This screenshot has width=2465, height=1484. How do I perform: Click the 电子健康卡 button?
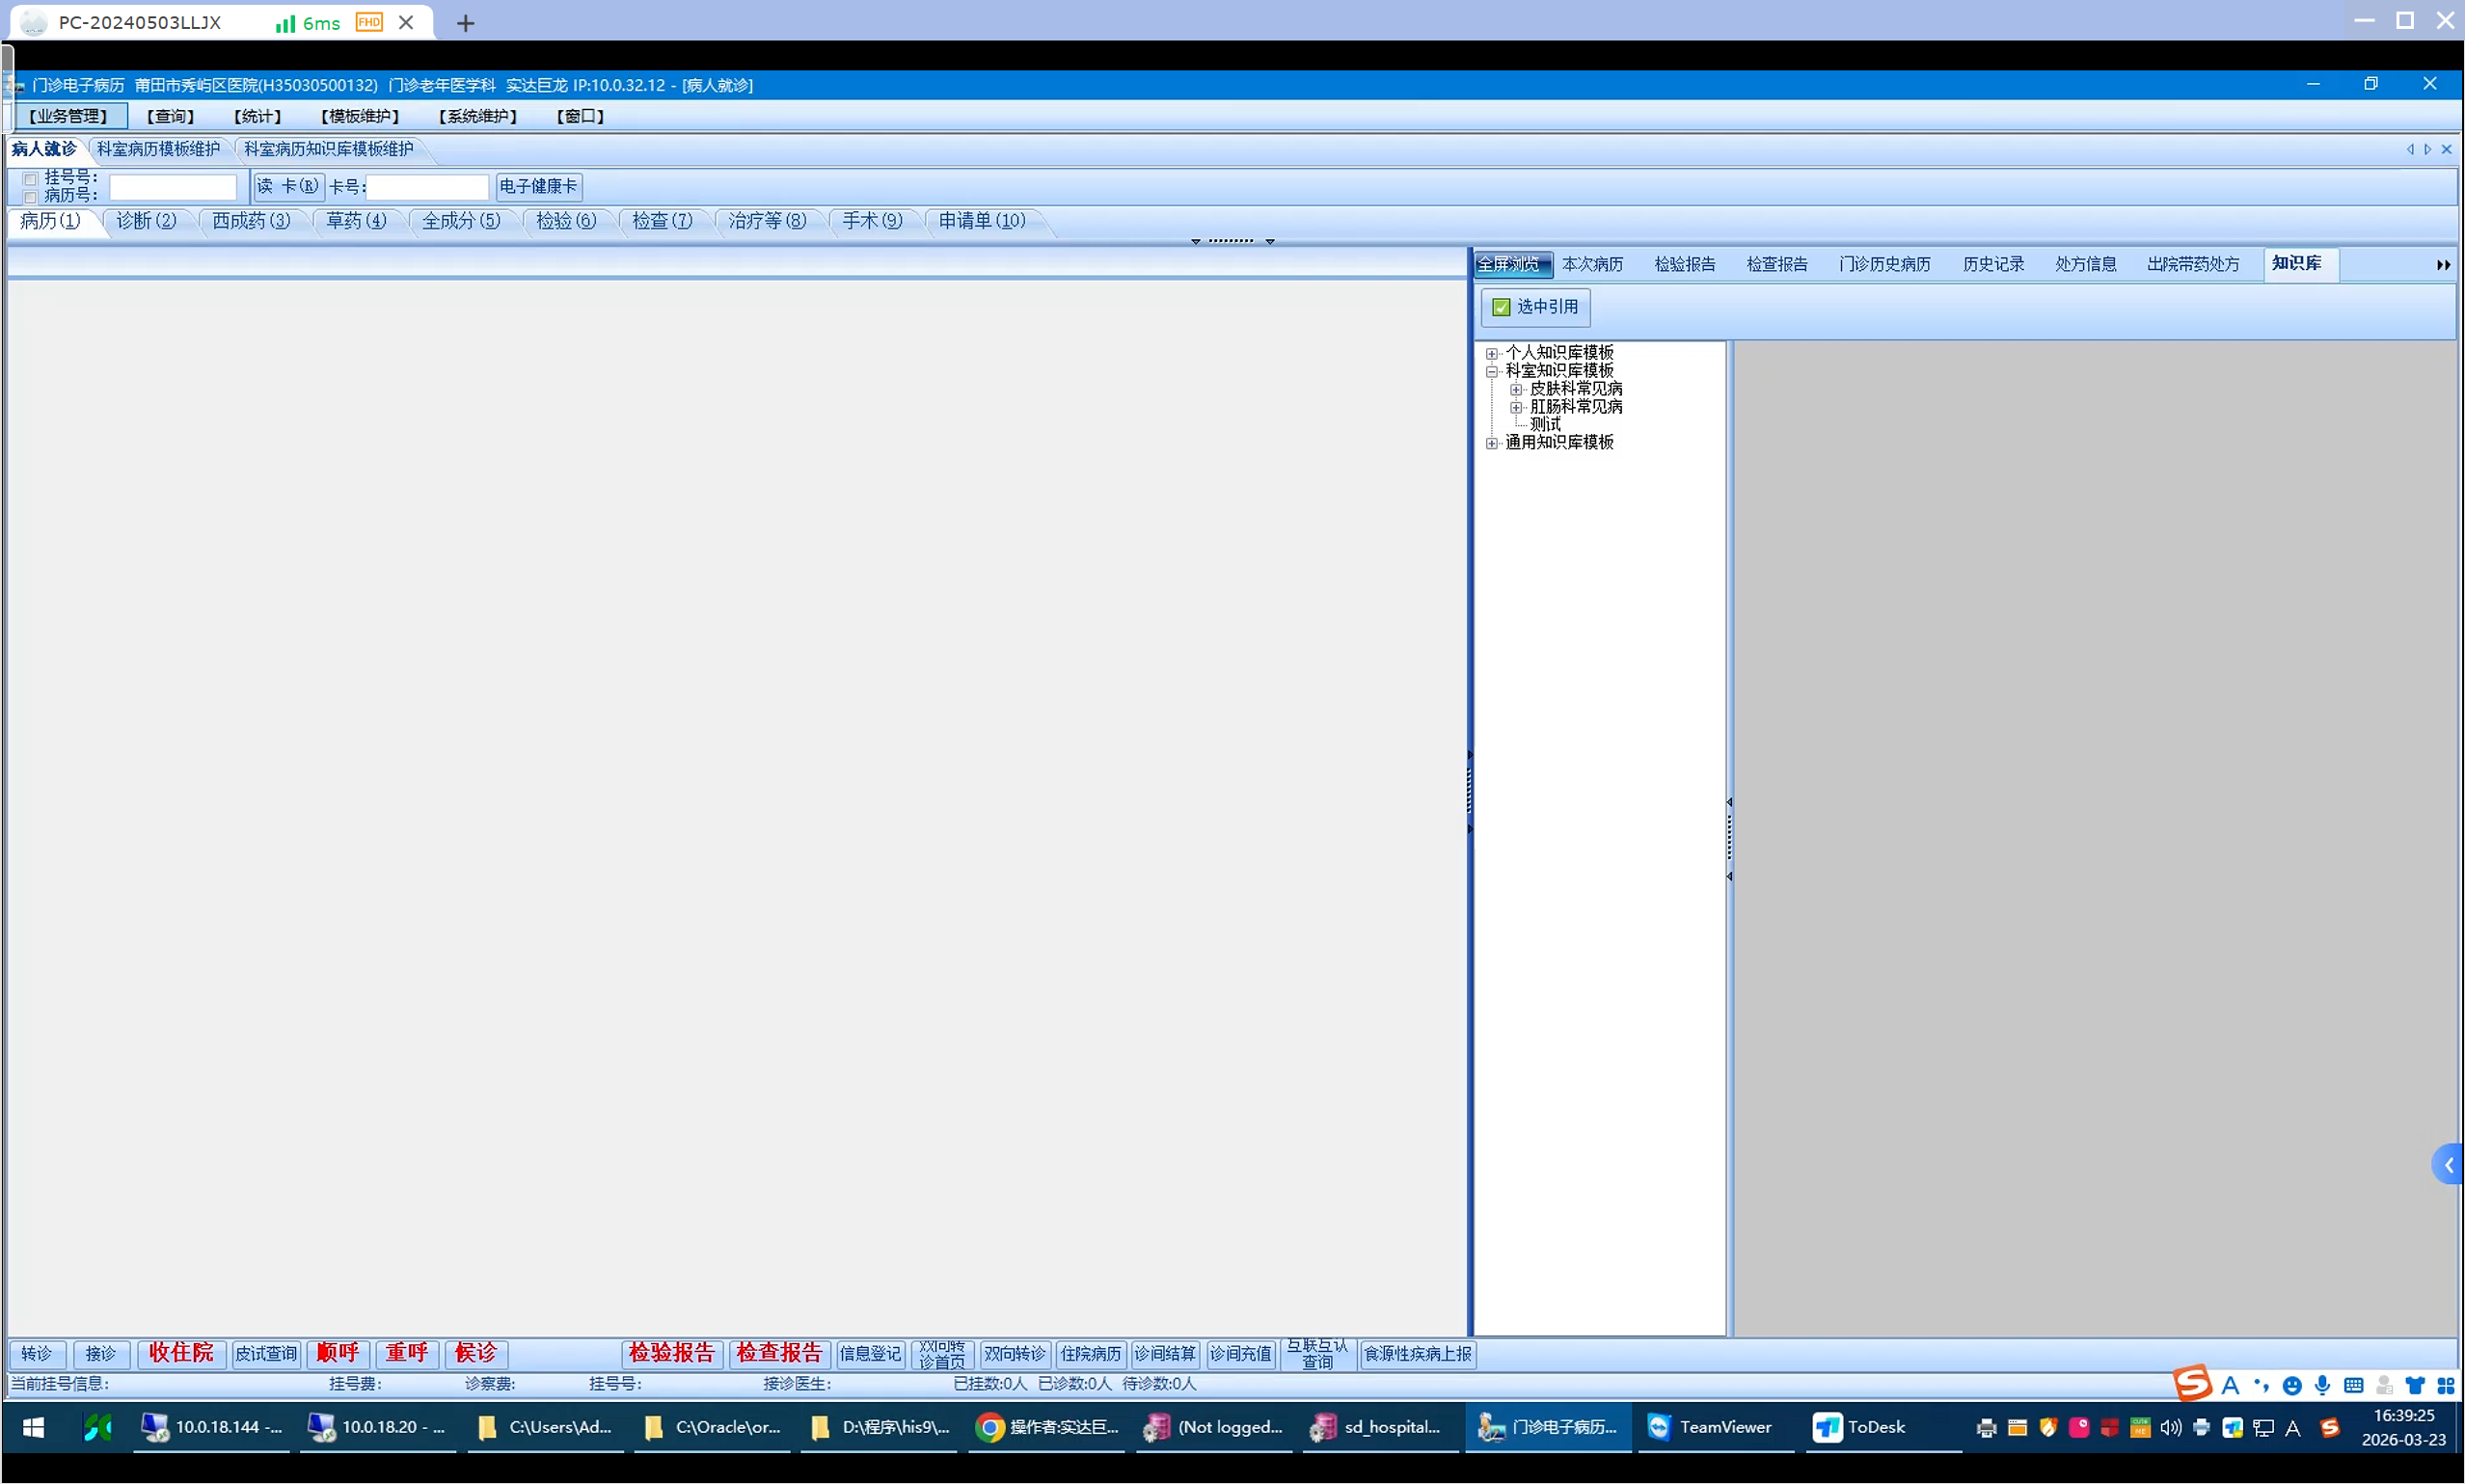click(x=538, y=186)
